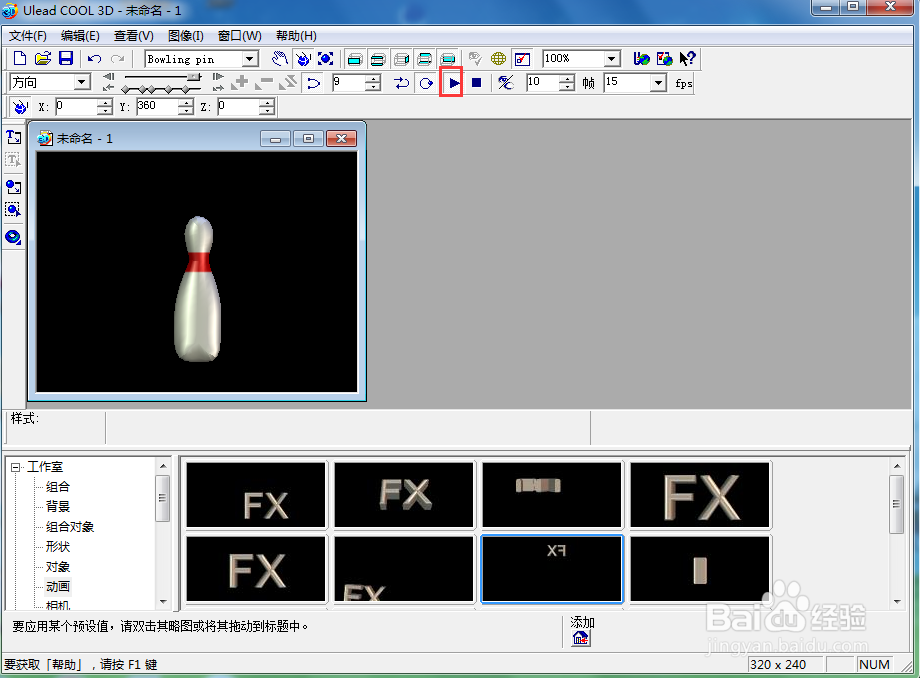Open the 窗口(W) menu
920x678 pixels.
239,36
